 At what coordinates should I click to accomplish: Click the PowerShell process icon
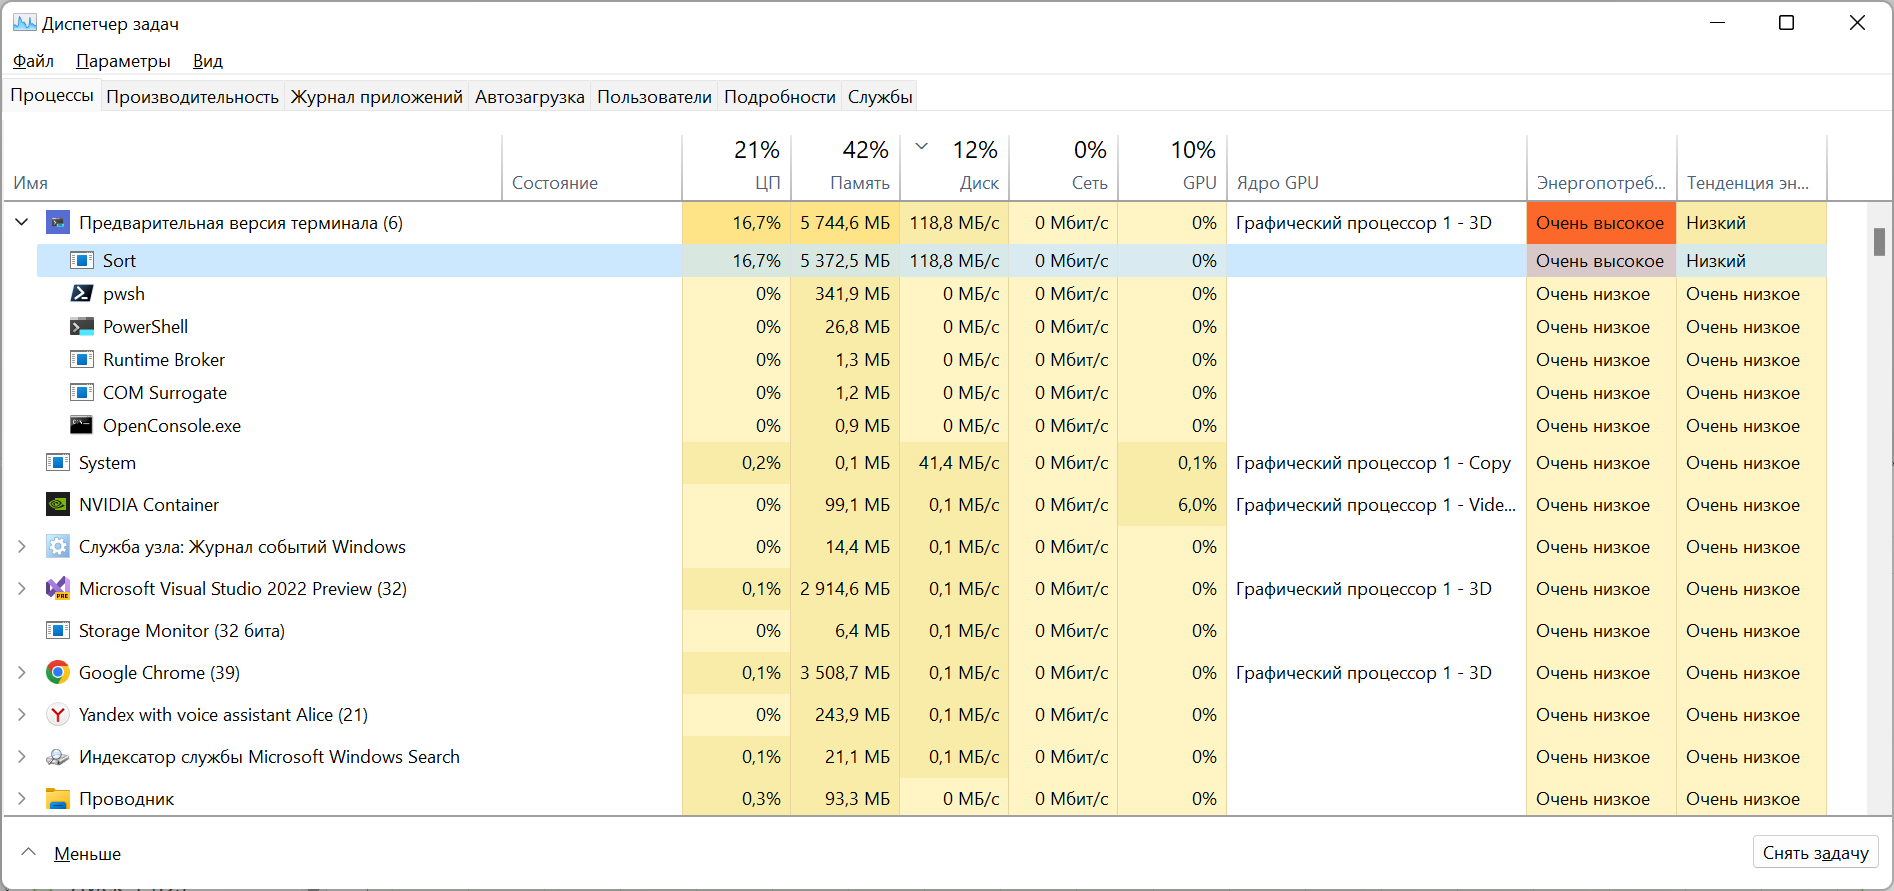click(82, 326)
